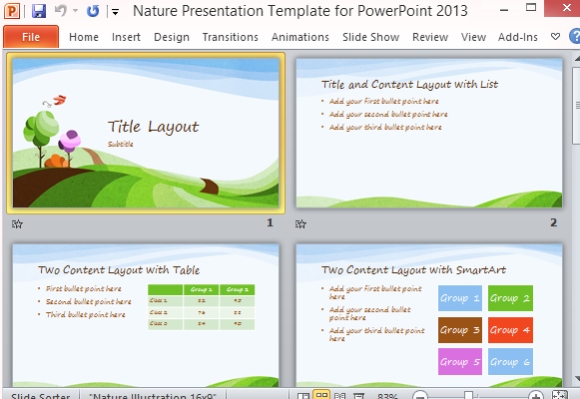Open the File tab

(31, 37)
